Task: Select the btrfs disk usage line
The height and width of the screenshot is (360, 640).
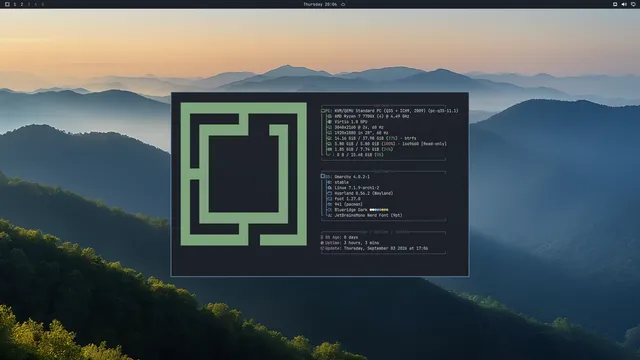Action: click(375, 138)
